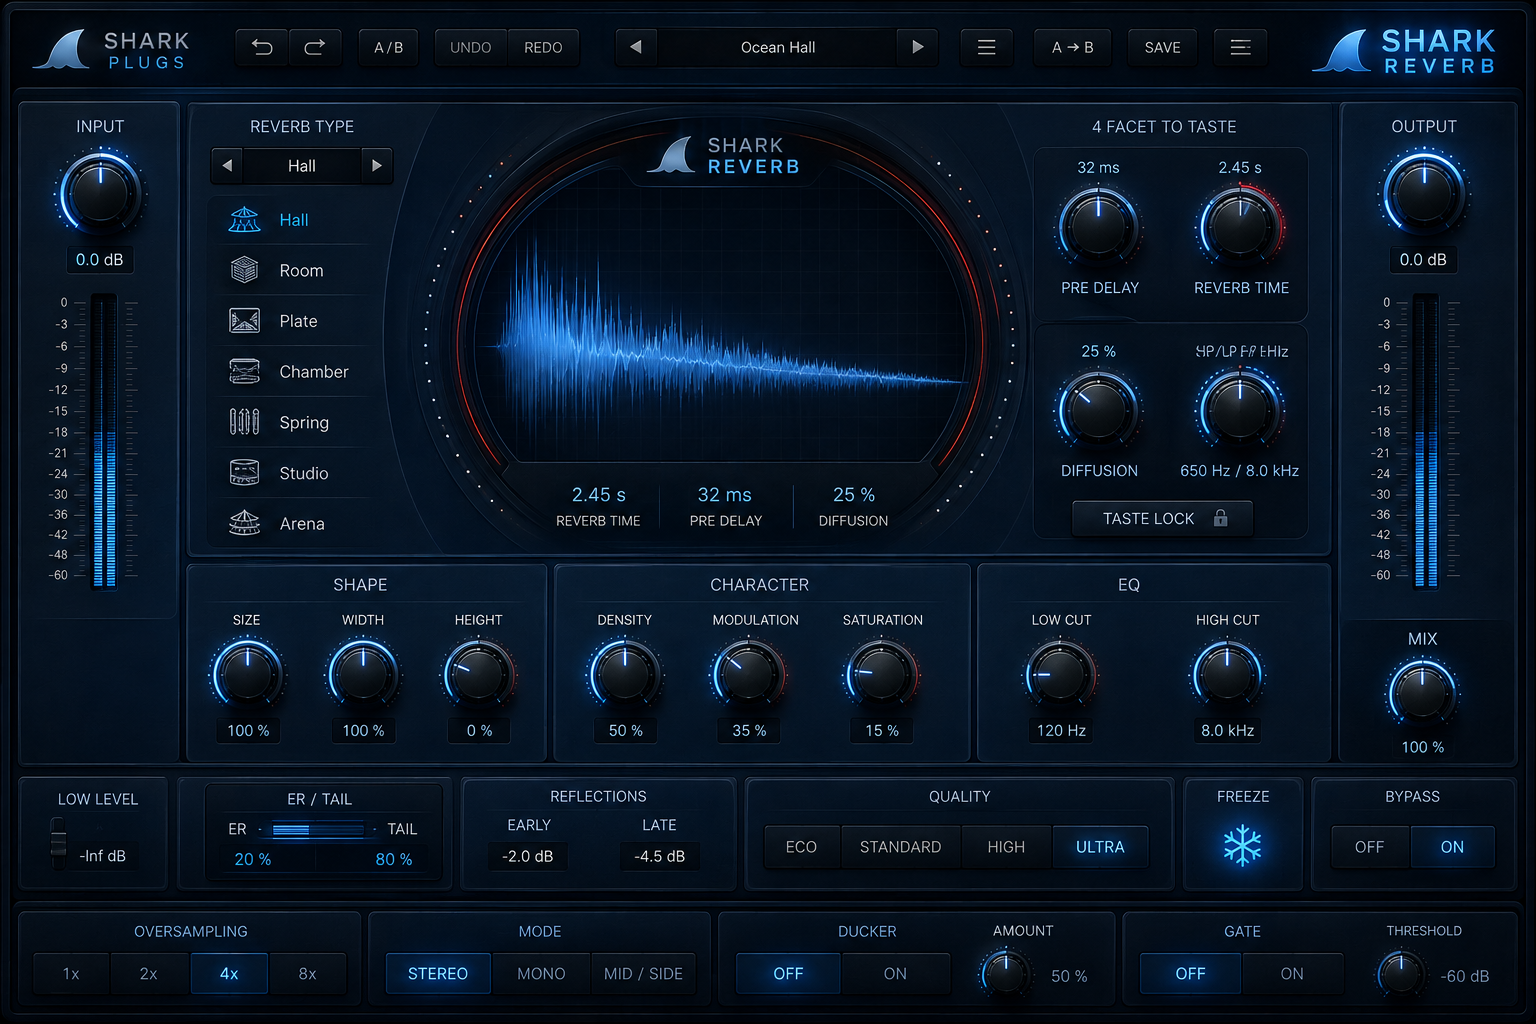Click the ER / Tail balance slider
This screenshot has height=1024, width=1536.
(319, 830)
